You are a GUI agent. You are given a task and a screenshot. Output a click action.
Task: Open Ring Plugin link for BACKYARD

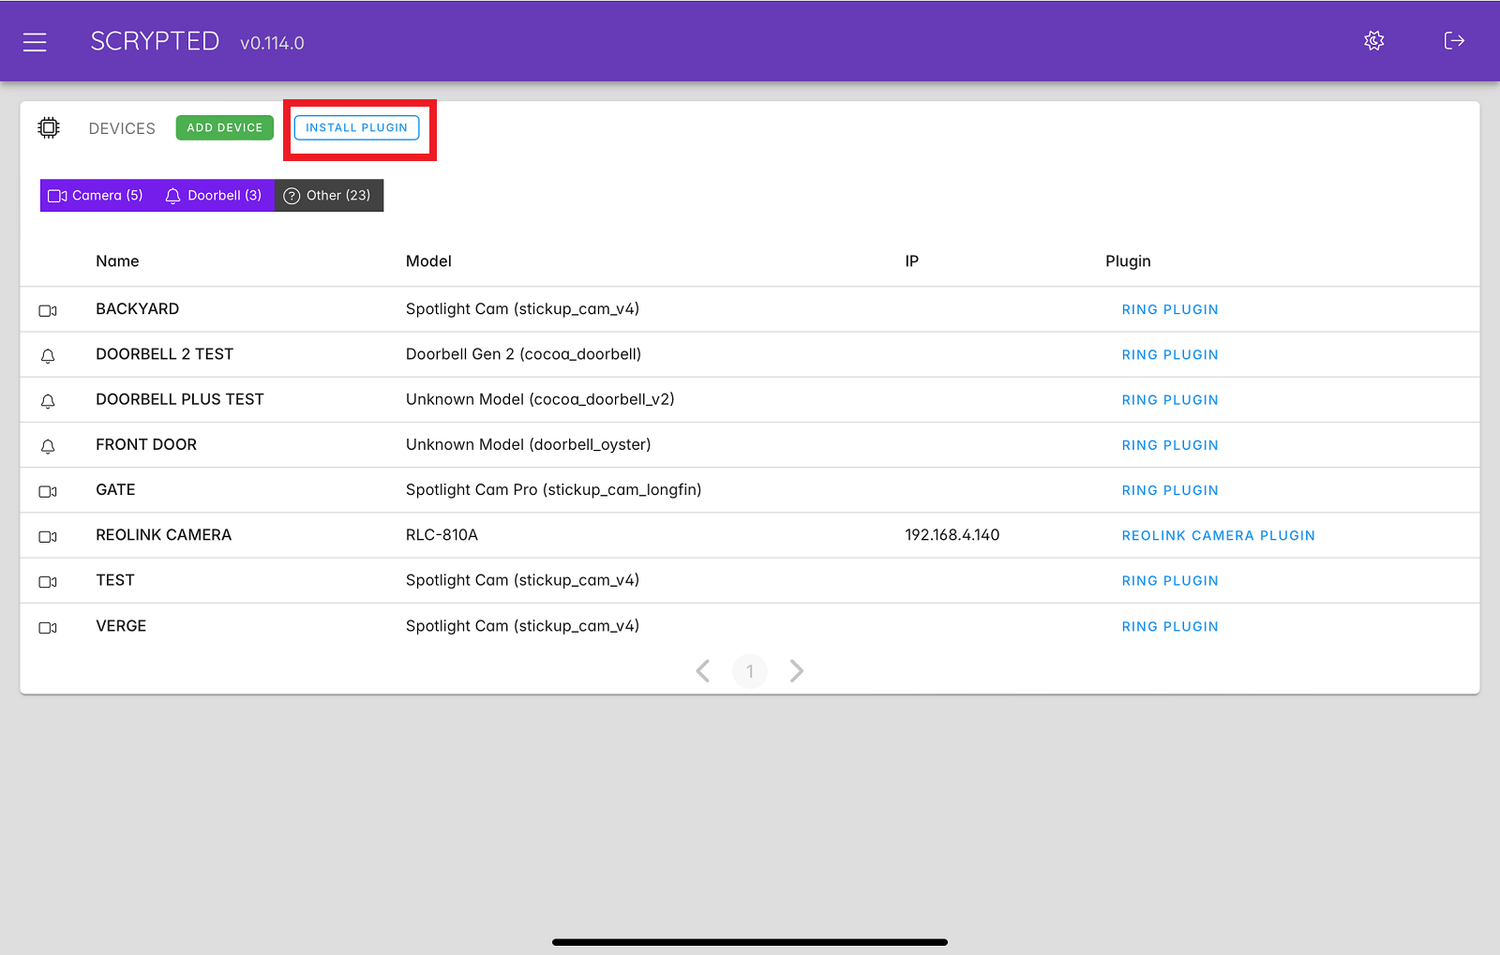[1170, 310]
